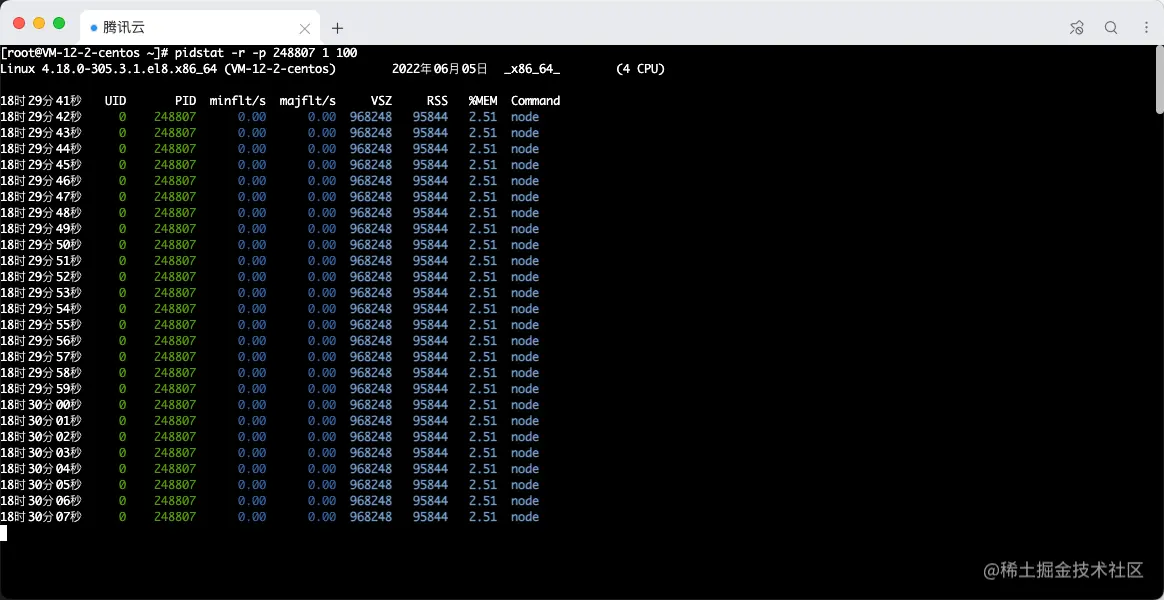The height and width of the screenshot is (600, 1164).
Task: Click the VSZ column header
Action: pyautogui.click(x=382, y=100)
